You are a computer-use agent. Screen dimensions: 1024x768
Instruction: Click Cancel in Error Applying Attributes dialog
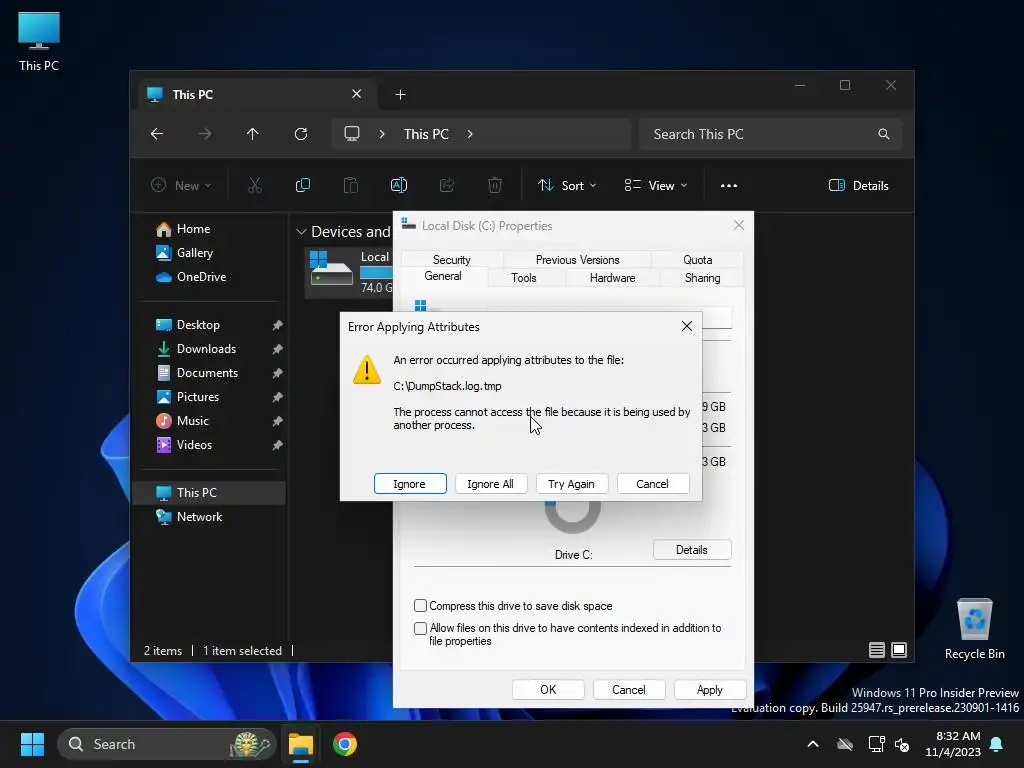(652, 484)
